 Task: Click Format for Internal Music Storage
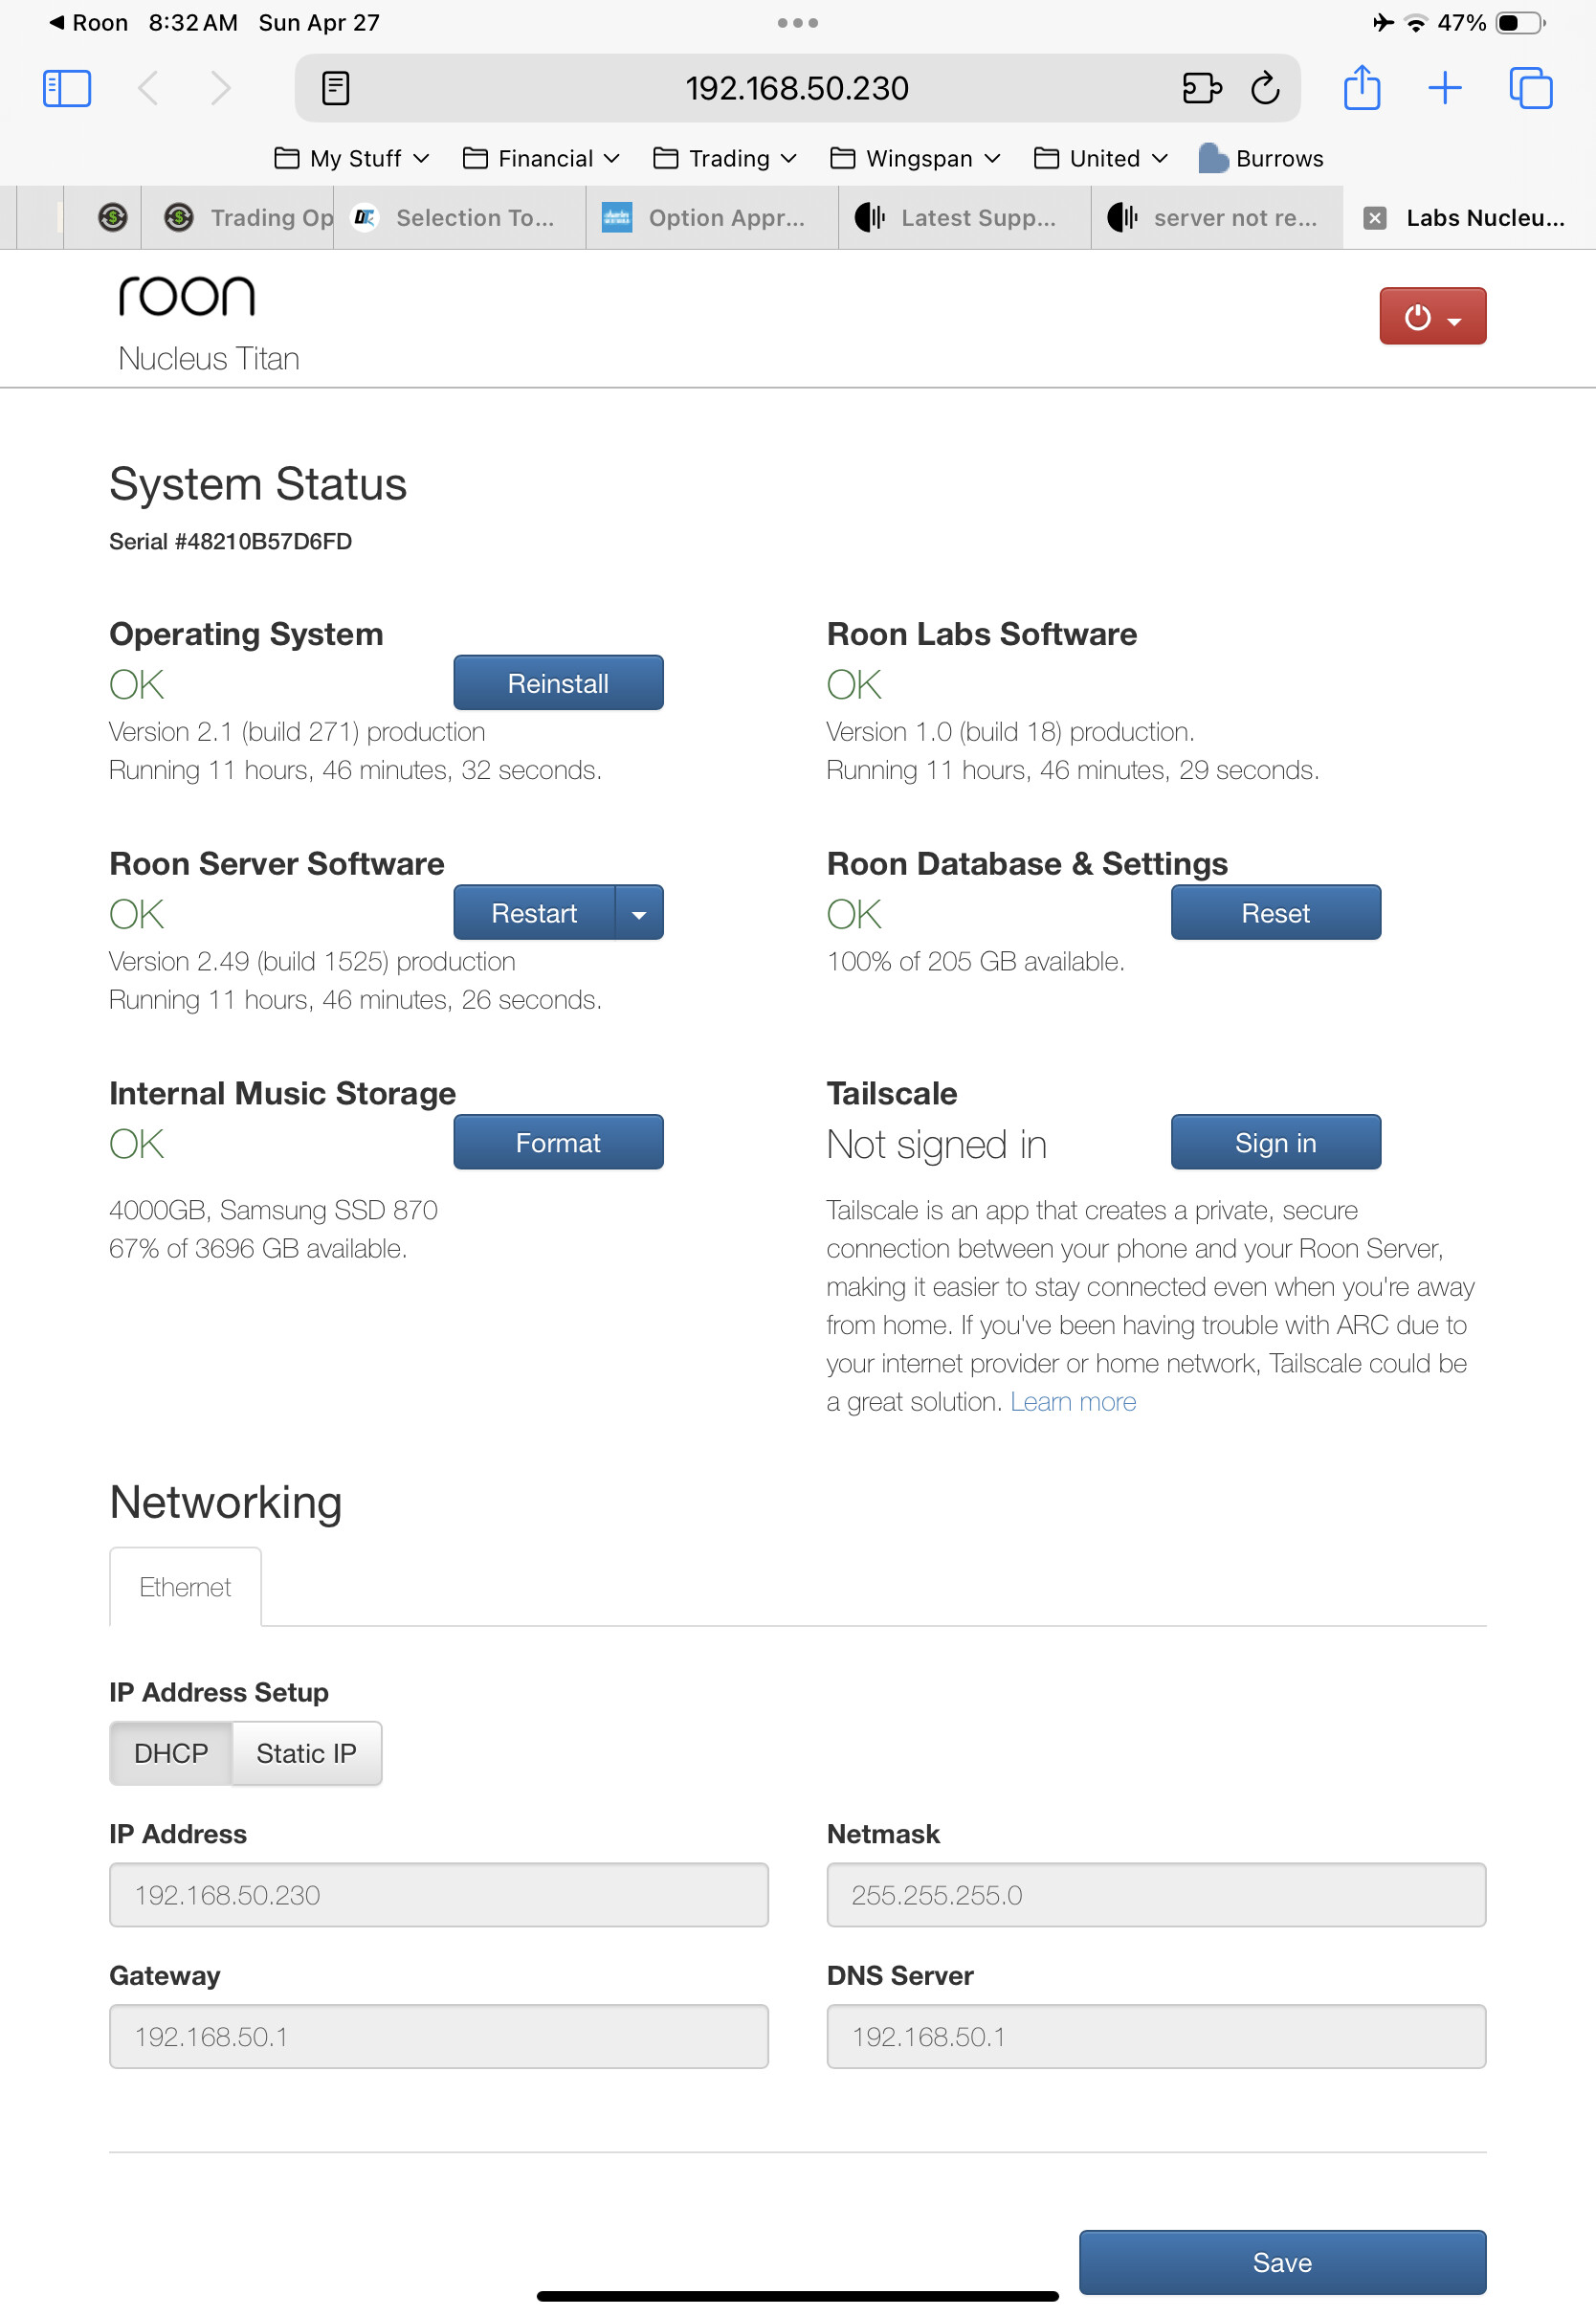click(x=558, y=1142)
